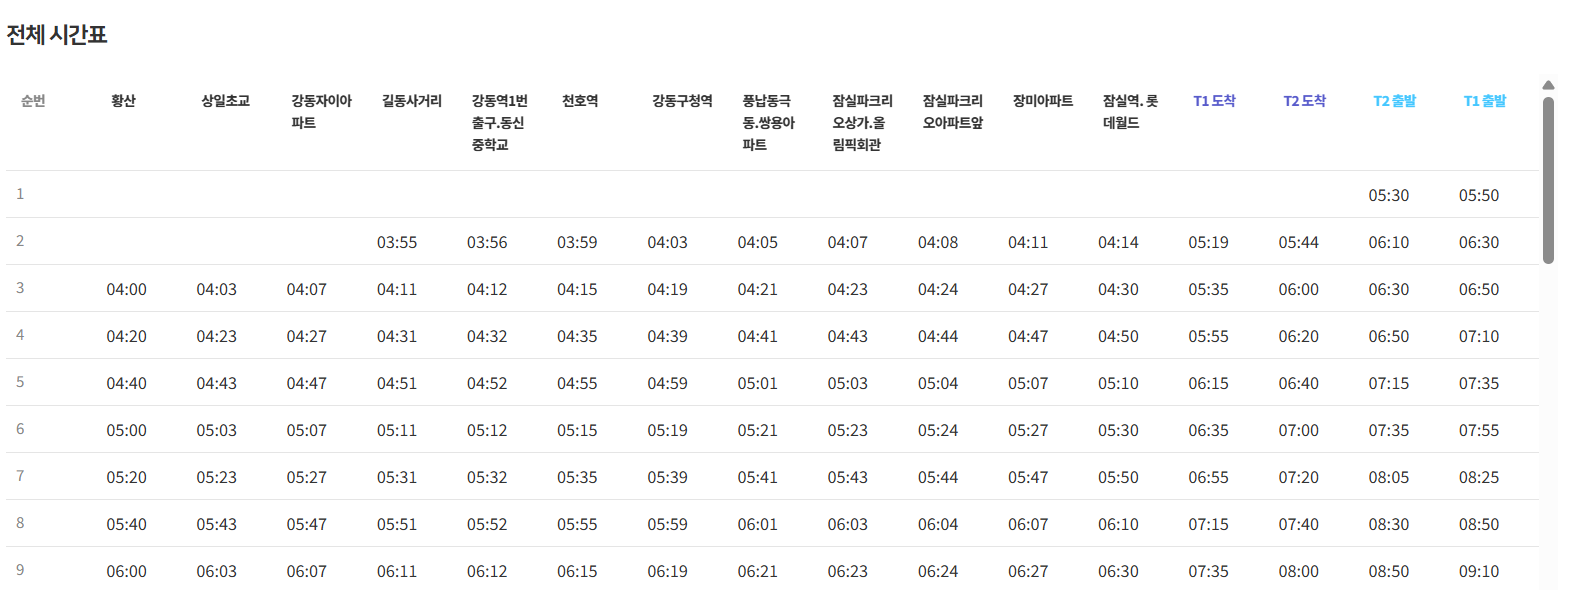Select the 강동구청역 column header

(x=682, y=101)
